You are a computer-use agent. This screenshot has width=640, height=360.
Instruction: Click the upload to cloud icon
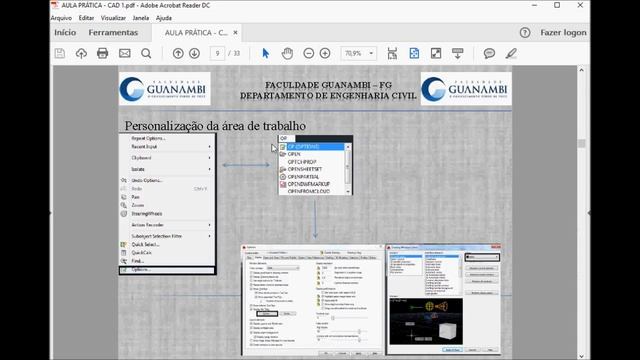(81, 53)
